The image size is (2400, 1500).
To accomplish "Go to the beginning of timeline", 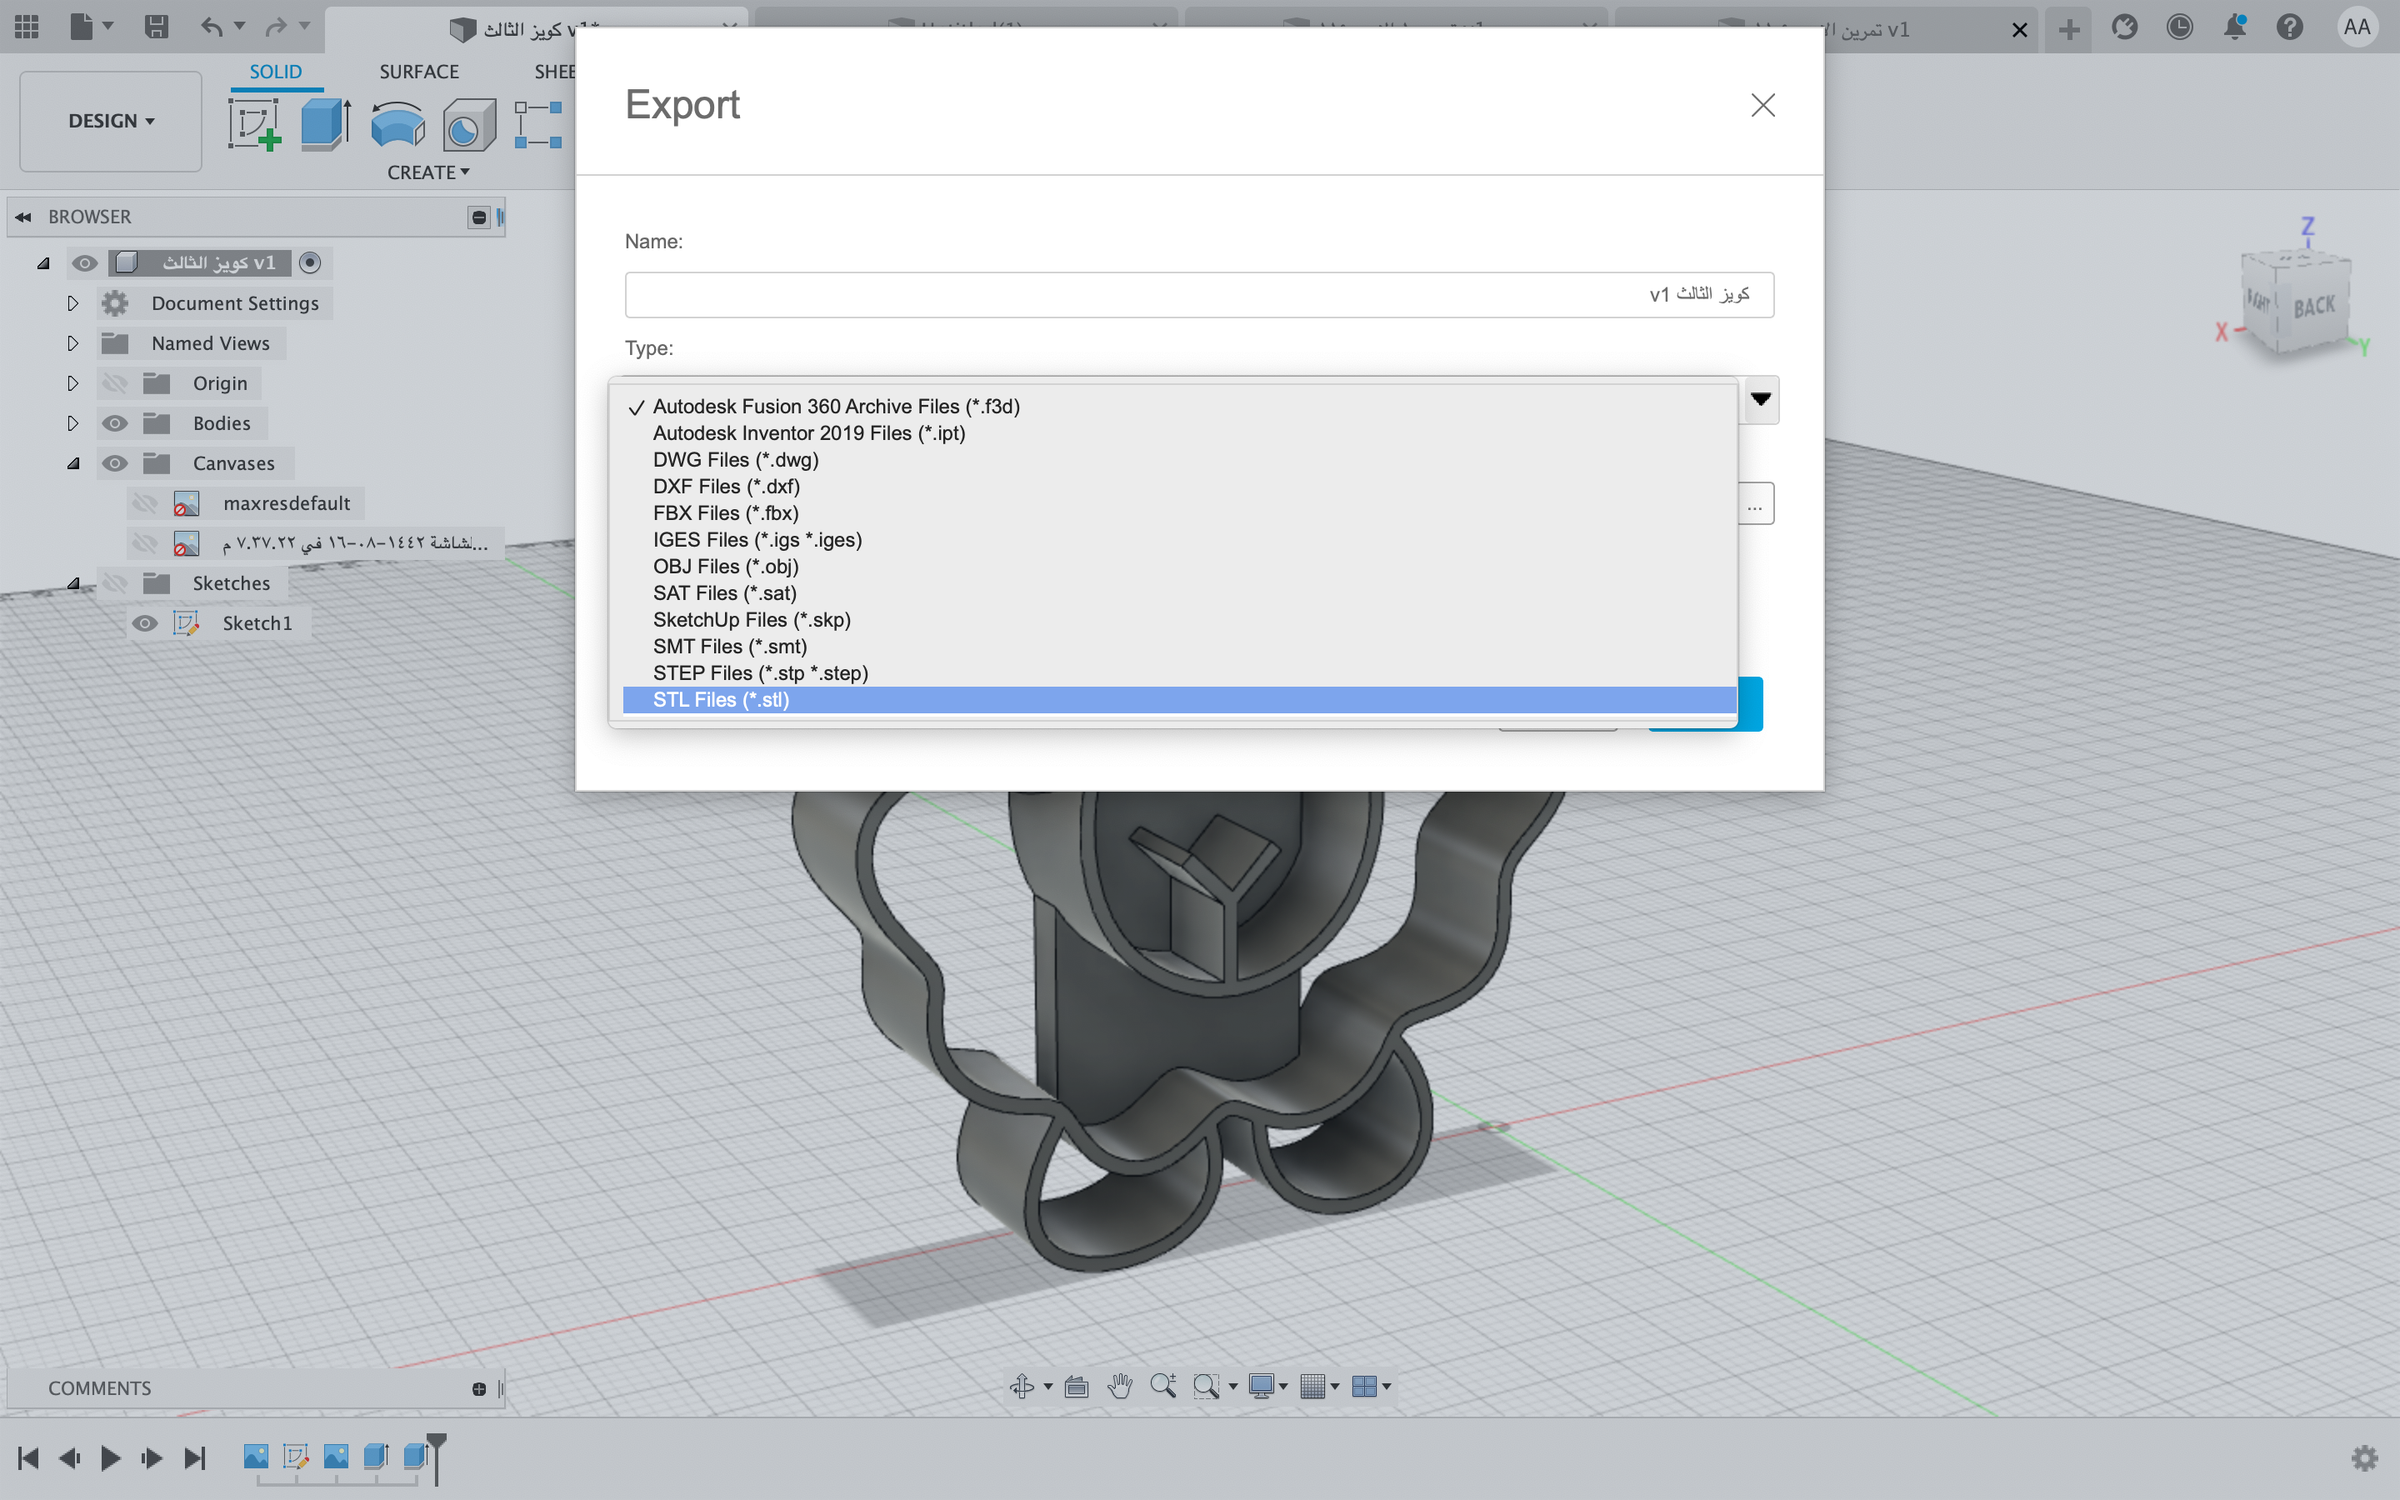I will point(29,1458).
